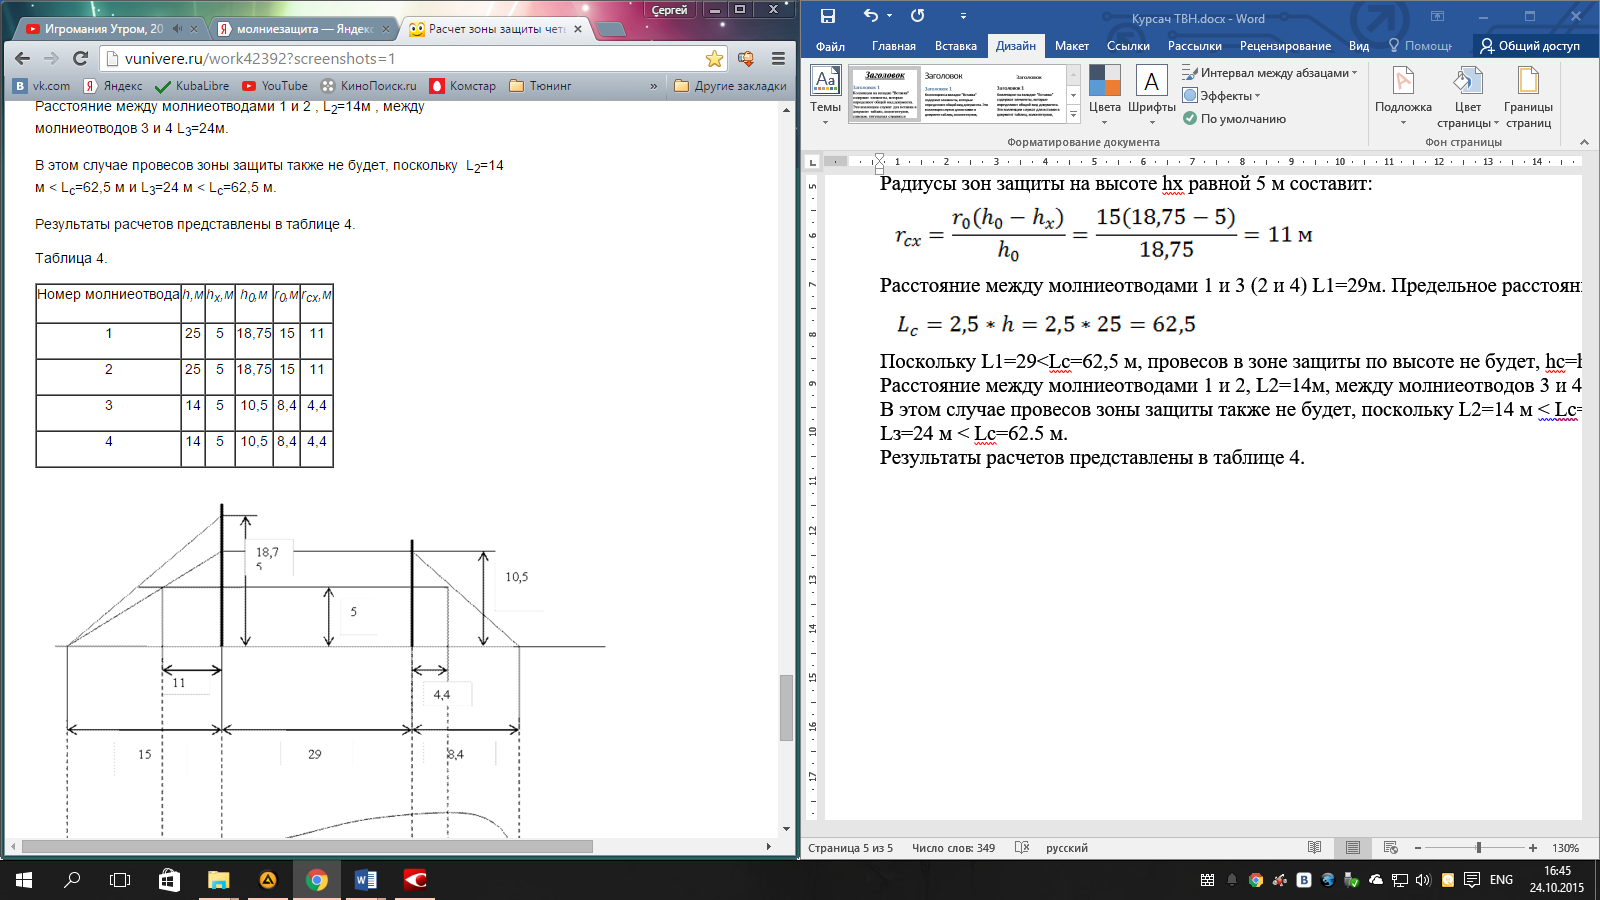Reload the Chrome page
This screenshot has height=900, width=1600.
(x=81, y=59)
